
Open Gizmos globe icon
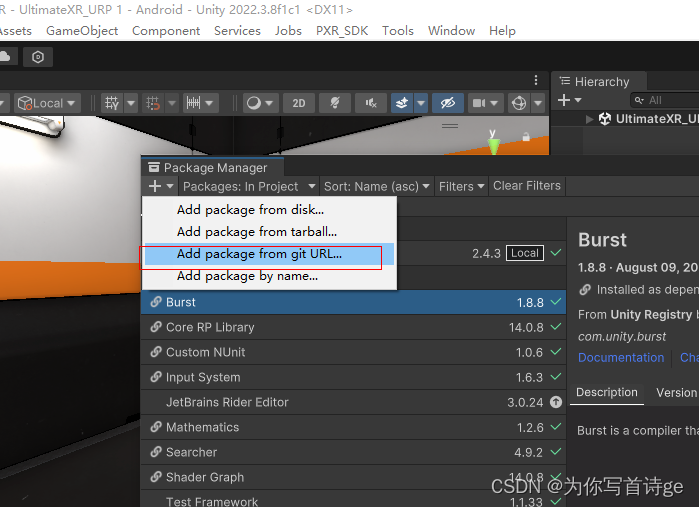pos(519,103)
